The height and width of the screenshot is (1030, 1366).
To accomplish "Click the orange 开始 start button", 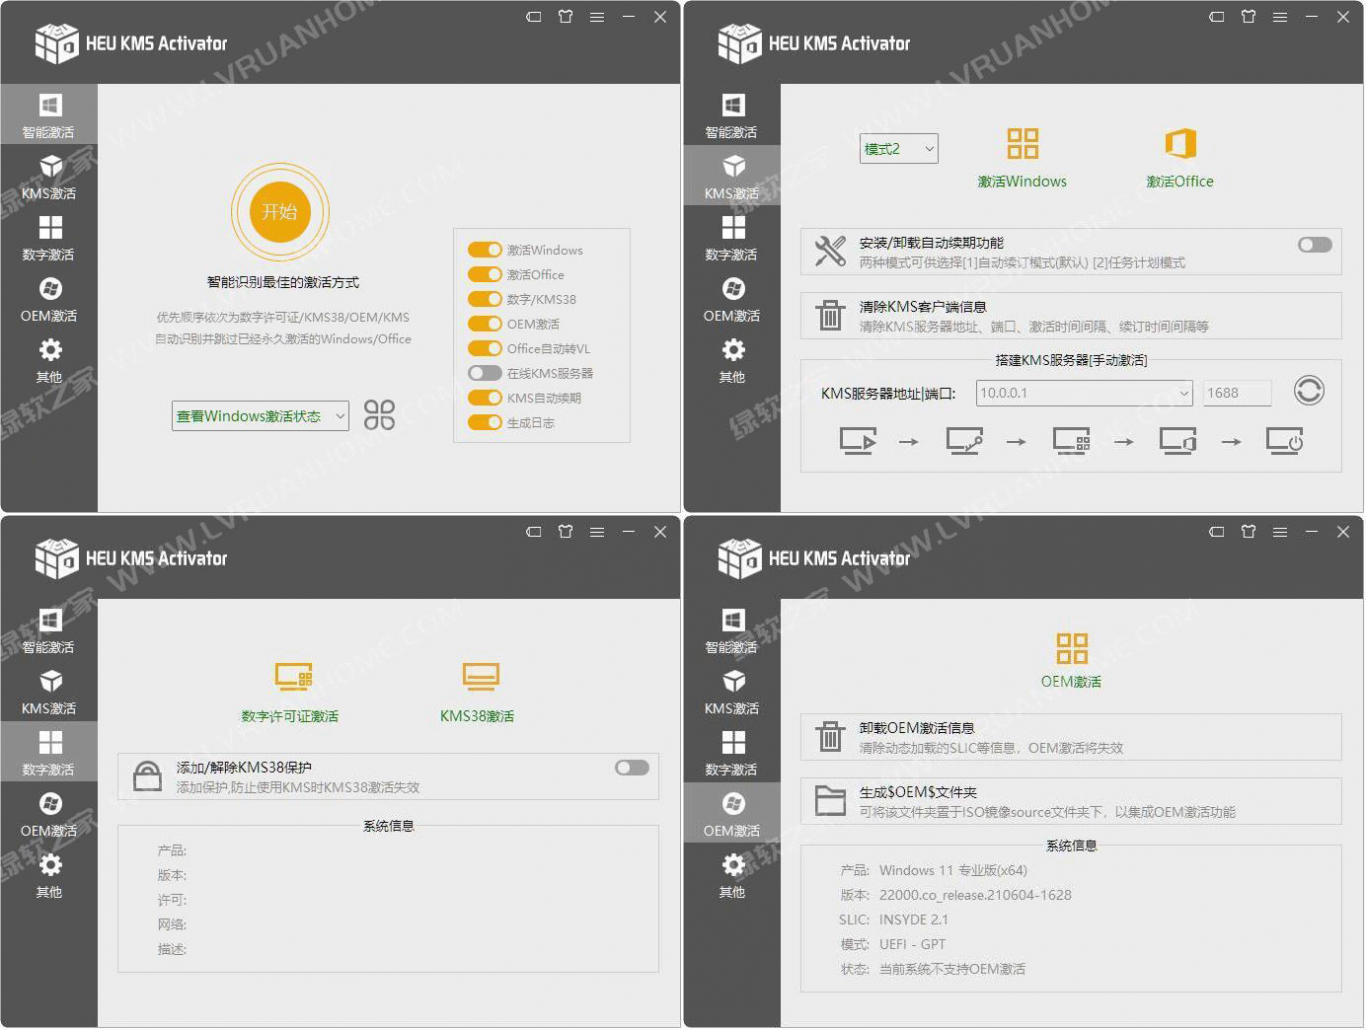I will click(280, 212).
